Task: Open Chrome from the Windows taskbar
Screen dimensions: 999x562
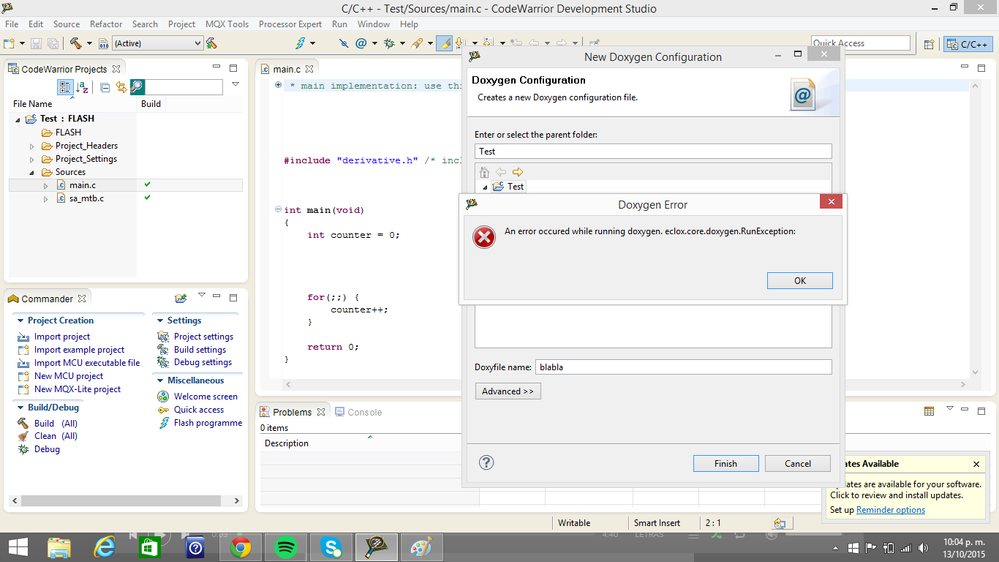Action: pyautogui.click(x=240, y=547)
